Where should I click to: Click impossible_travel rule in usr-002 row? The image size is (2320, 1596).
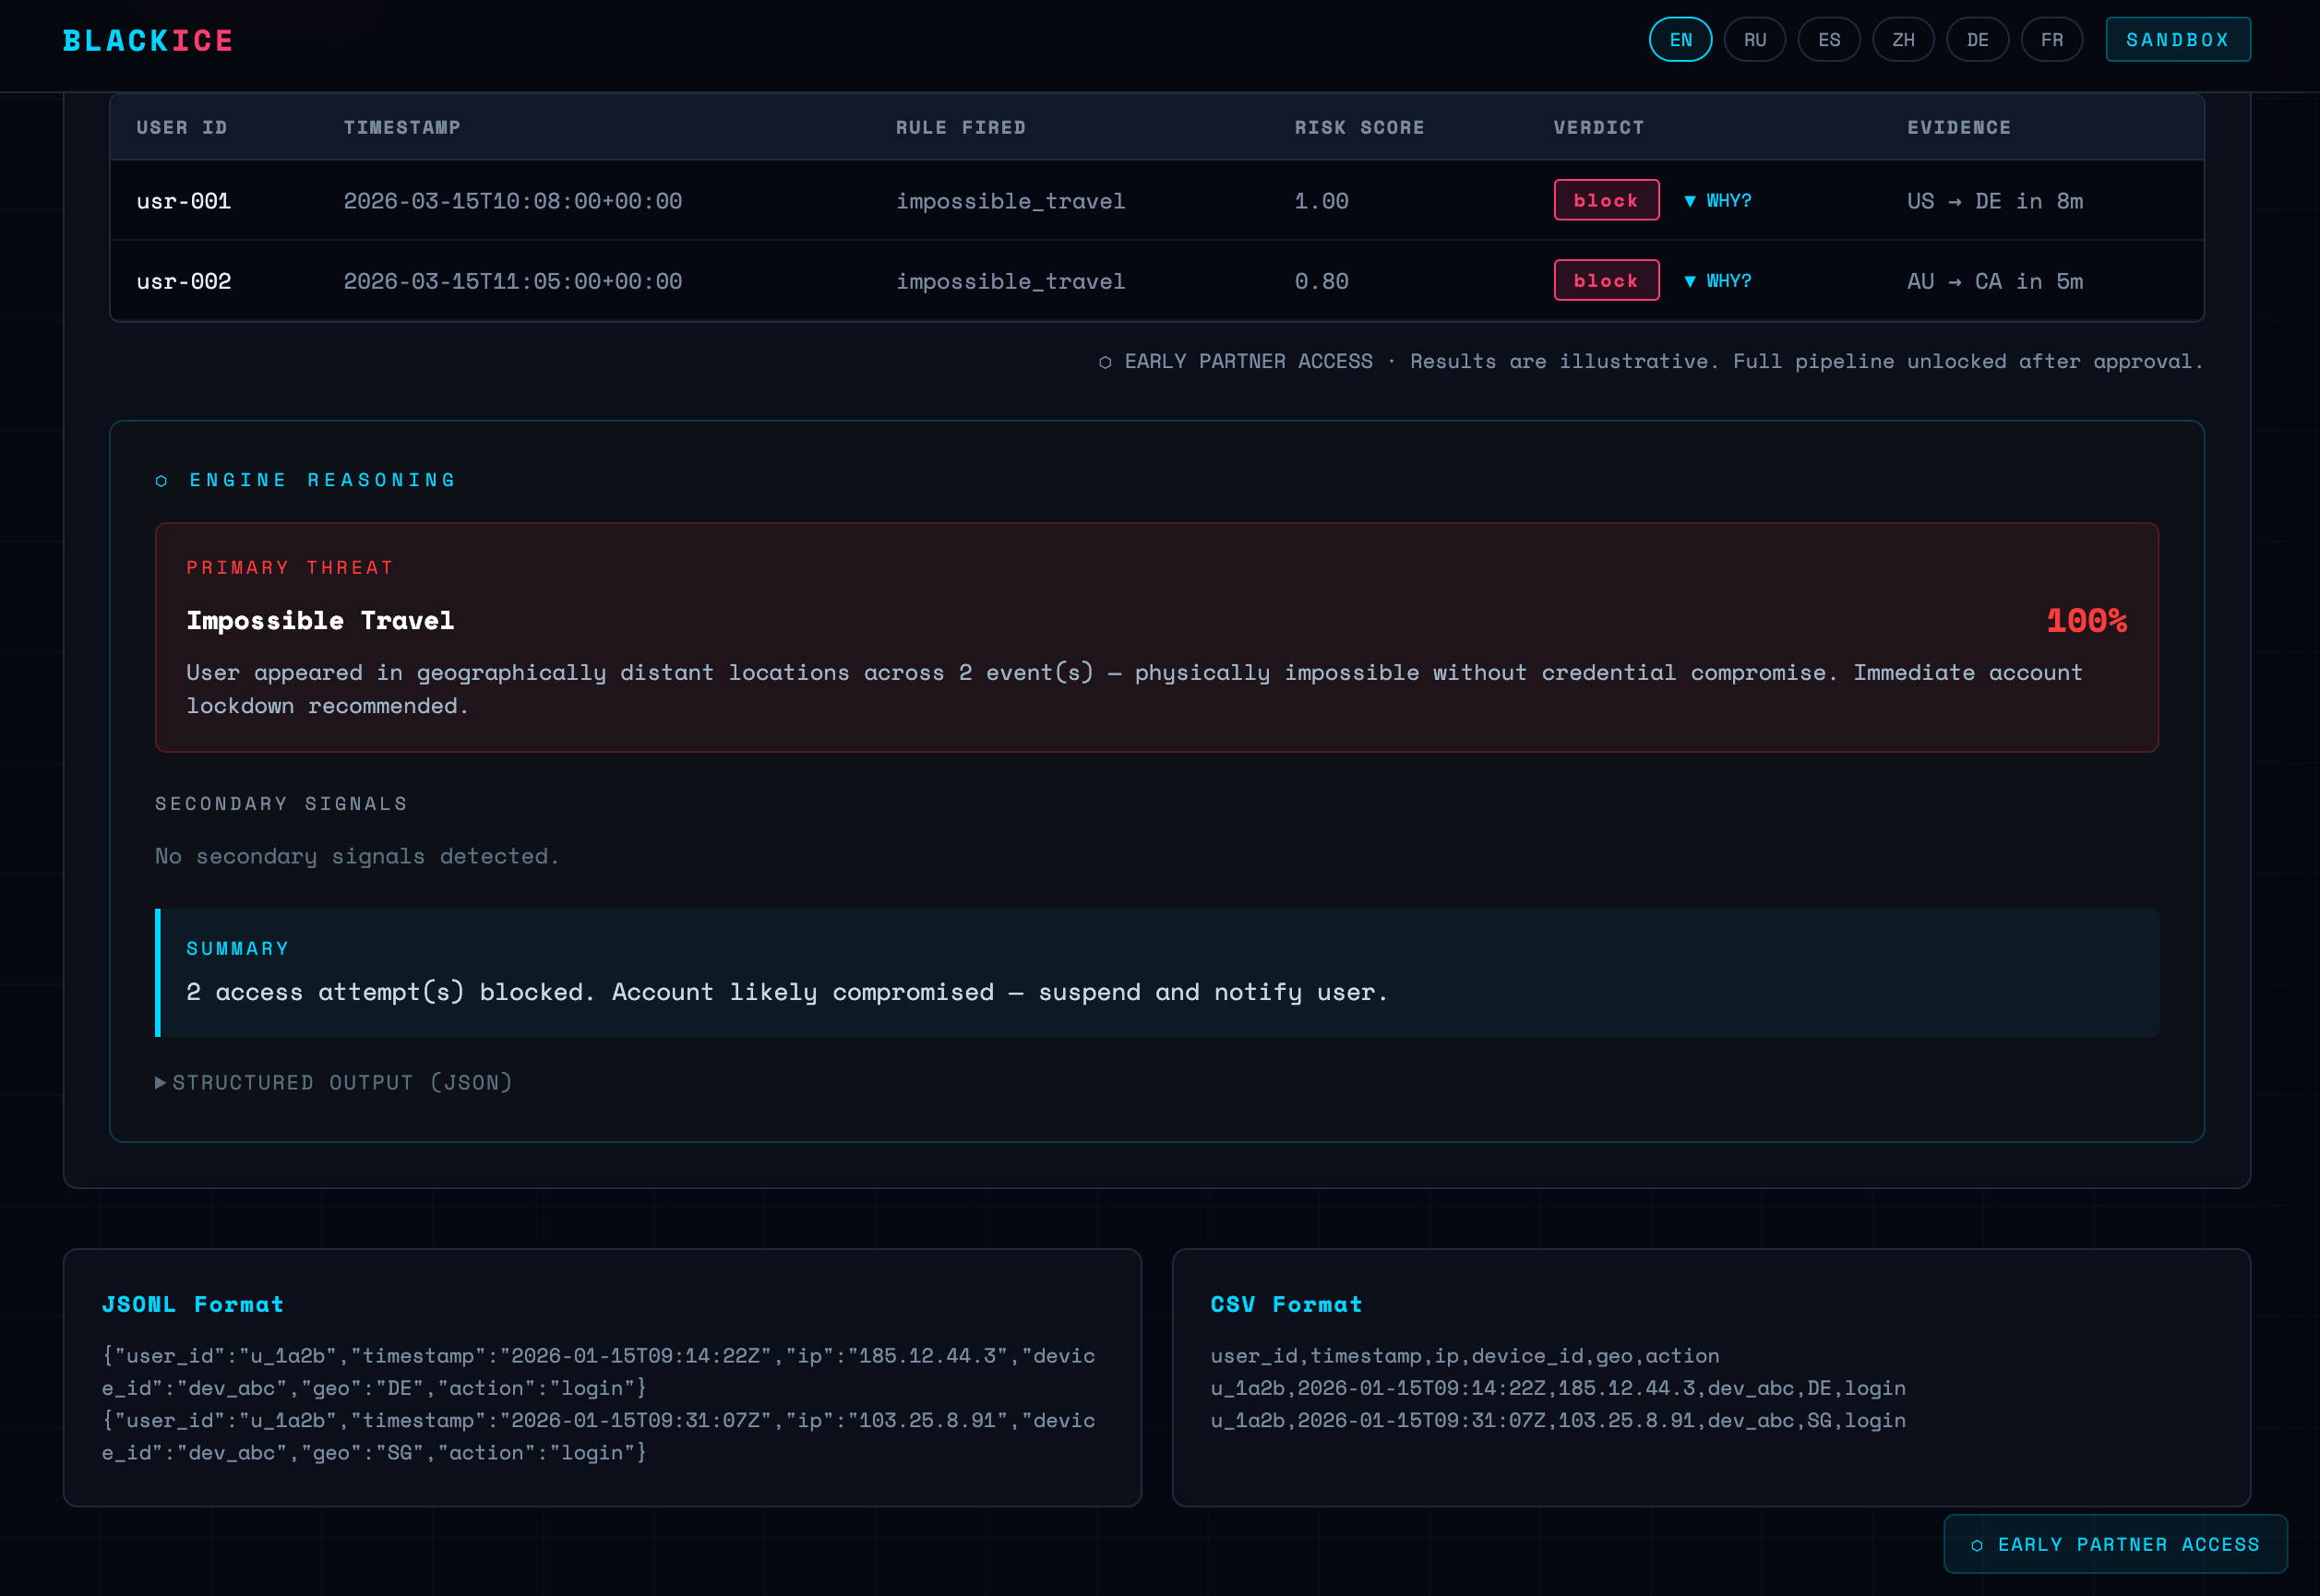(x=1010, y=282)
